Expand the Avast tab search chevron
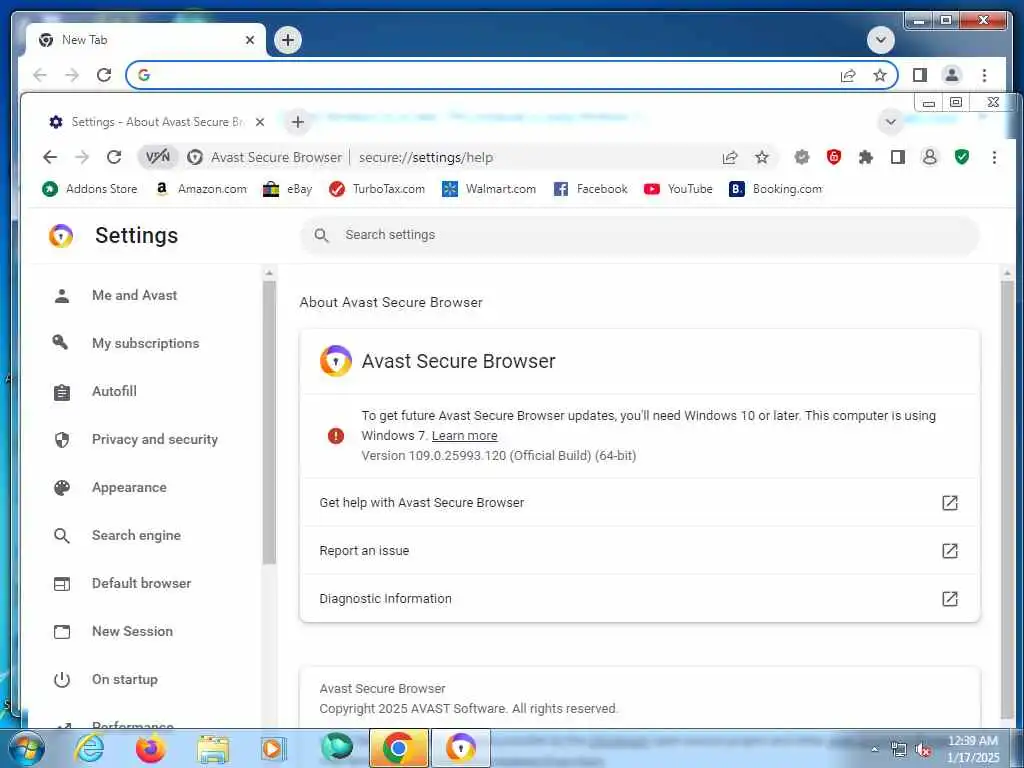 click(x=891, y=121)
